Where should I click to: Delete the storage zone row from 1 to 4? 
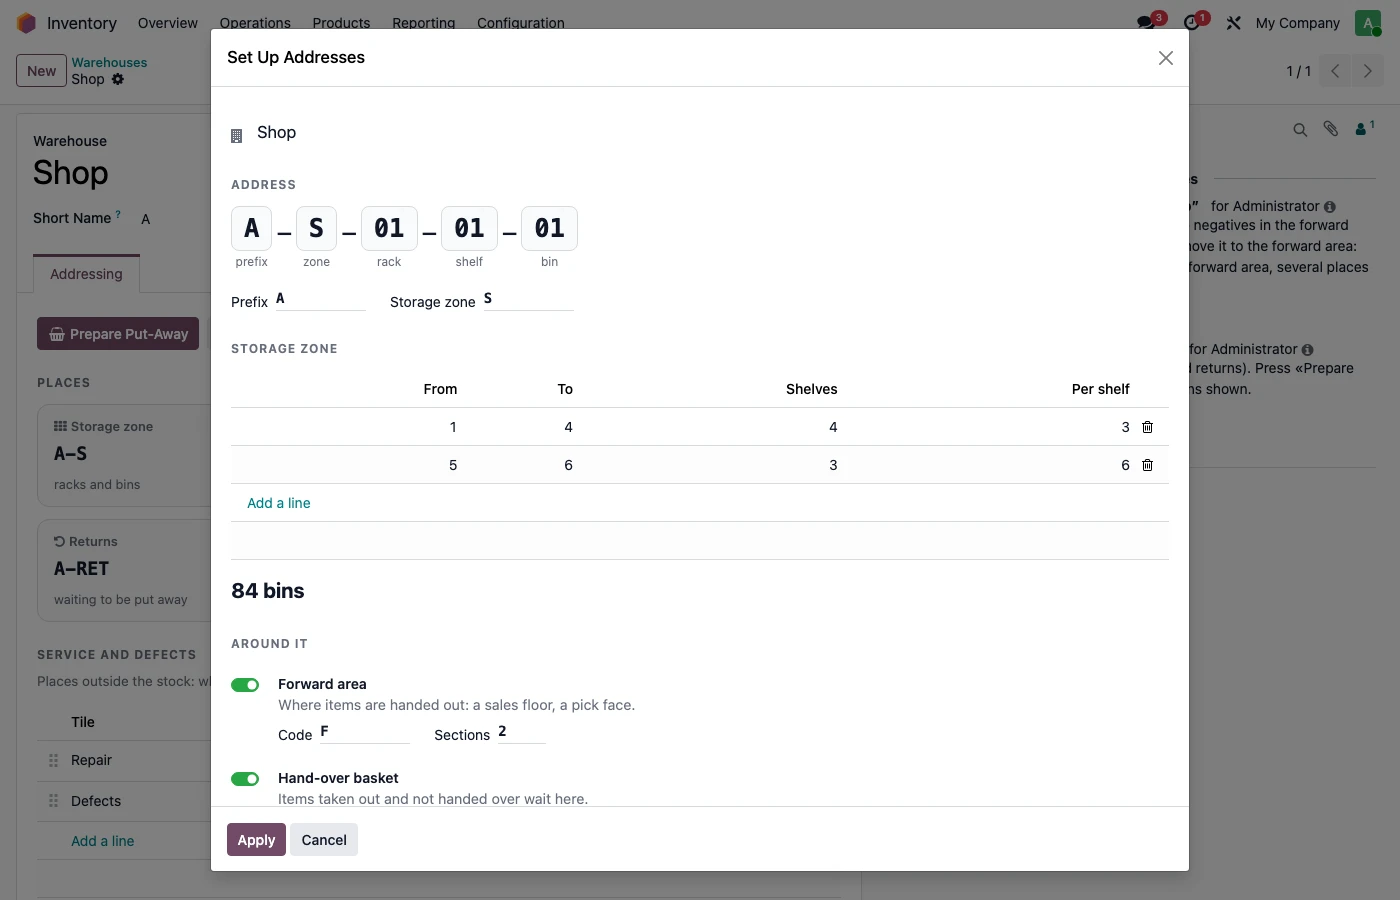[1147, 427]
